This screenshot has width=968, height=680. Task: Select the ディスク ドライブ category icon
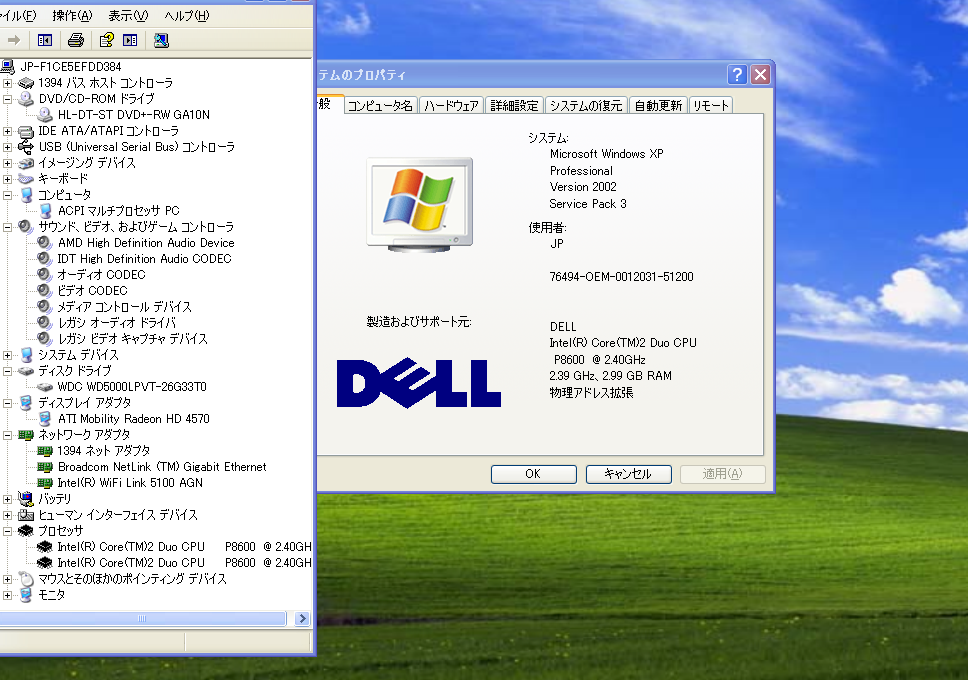(25, 371)
